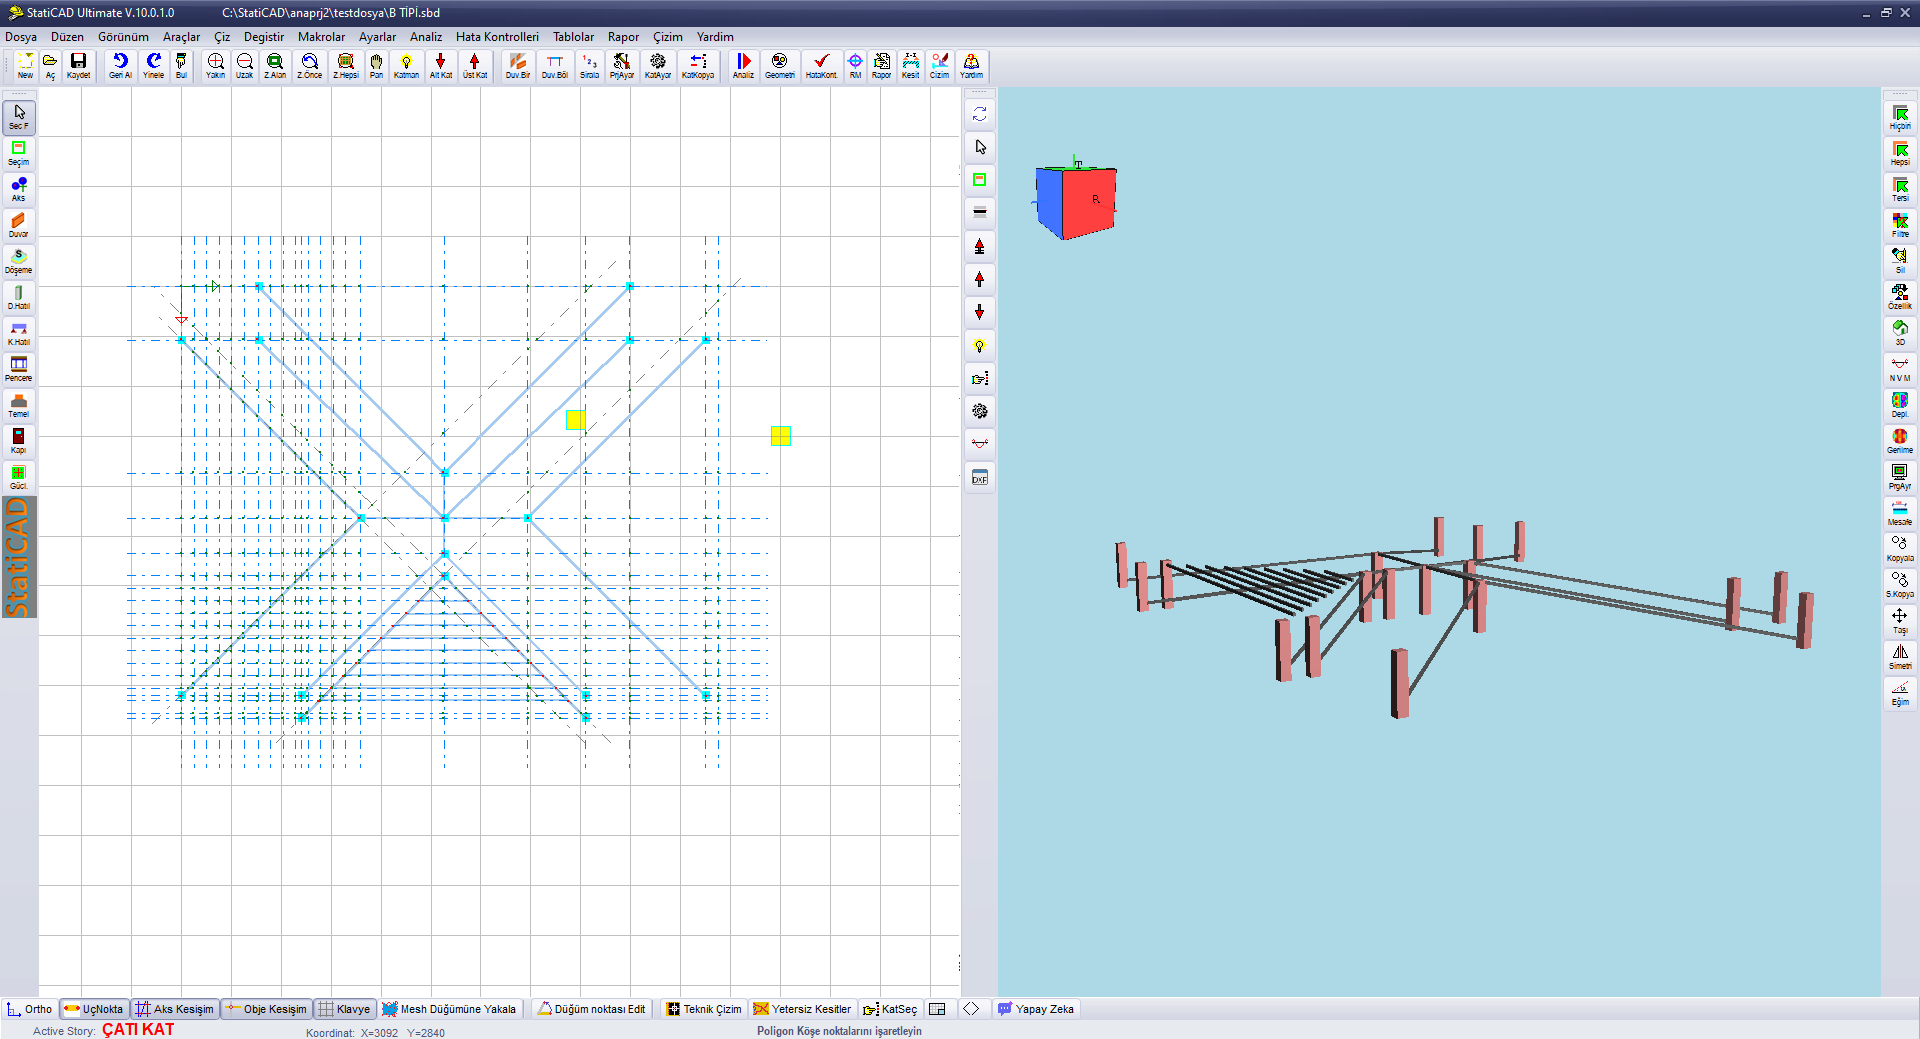Screen dimensions: 1920x1039
Task: Open the HataKont. error check tool
Action: (821, 66)
